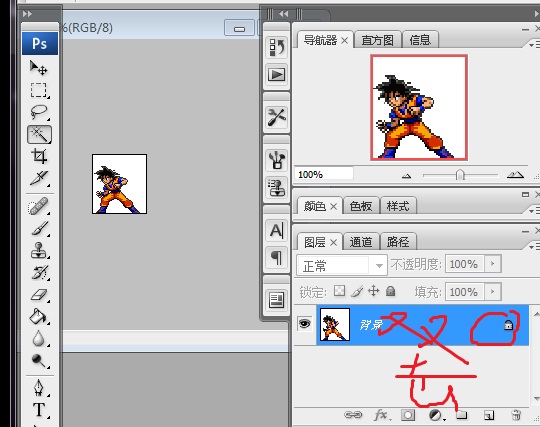
Task: Open the Paragraph panel icon
Action: pyautogui.click(x=277, y=257)
